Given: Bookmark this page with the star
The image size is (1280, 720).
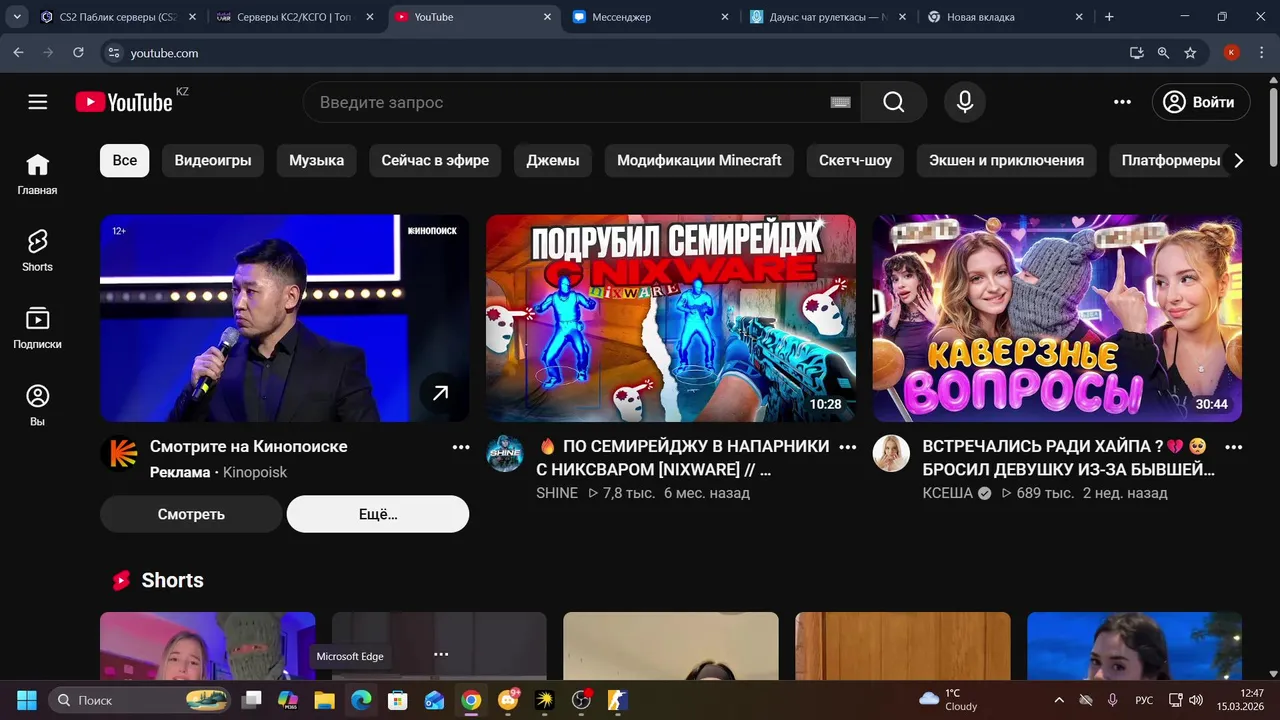Looking at the screenshot, I should click(x=1190, y=53).
